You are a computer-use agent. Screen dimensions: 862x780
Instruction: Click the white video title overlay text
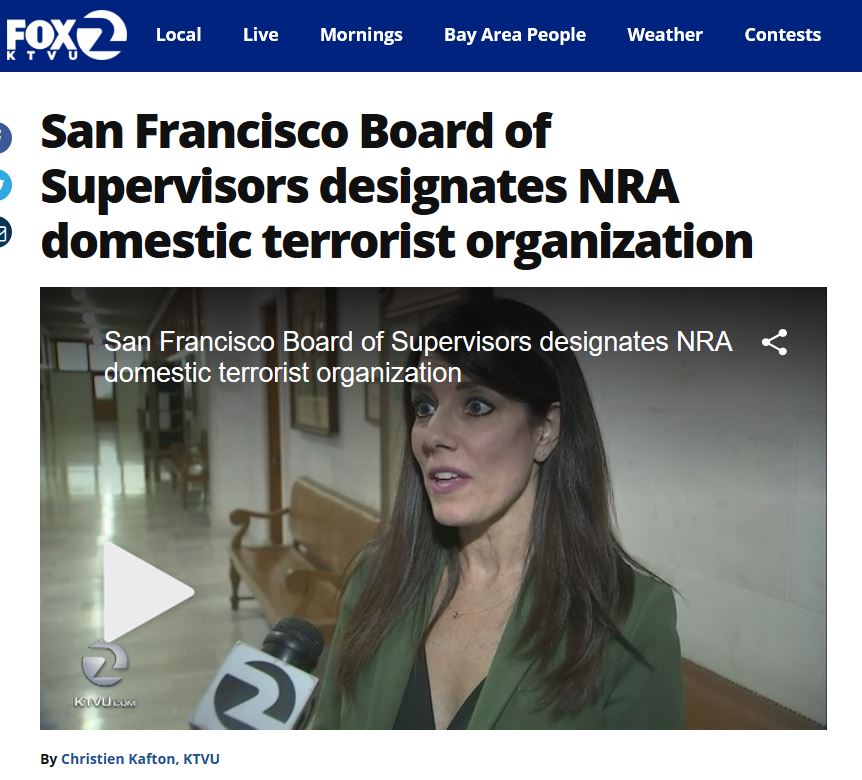418,357
